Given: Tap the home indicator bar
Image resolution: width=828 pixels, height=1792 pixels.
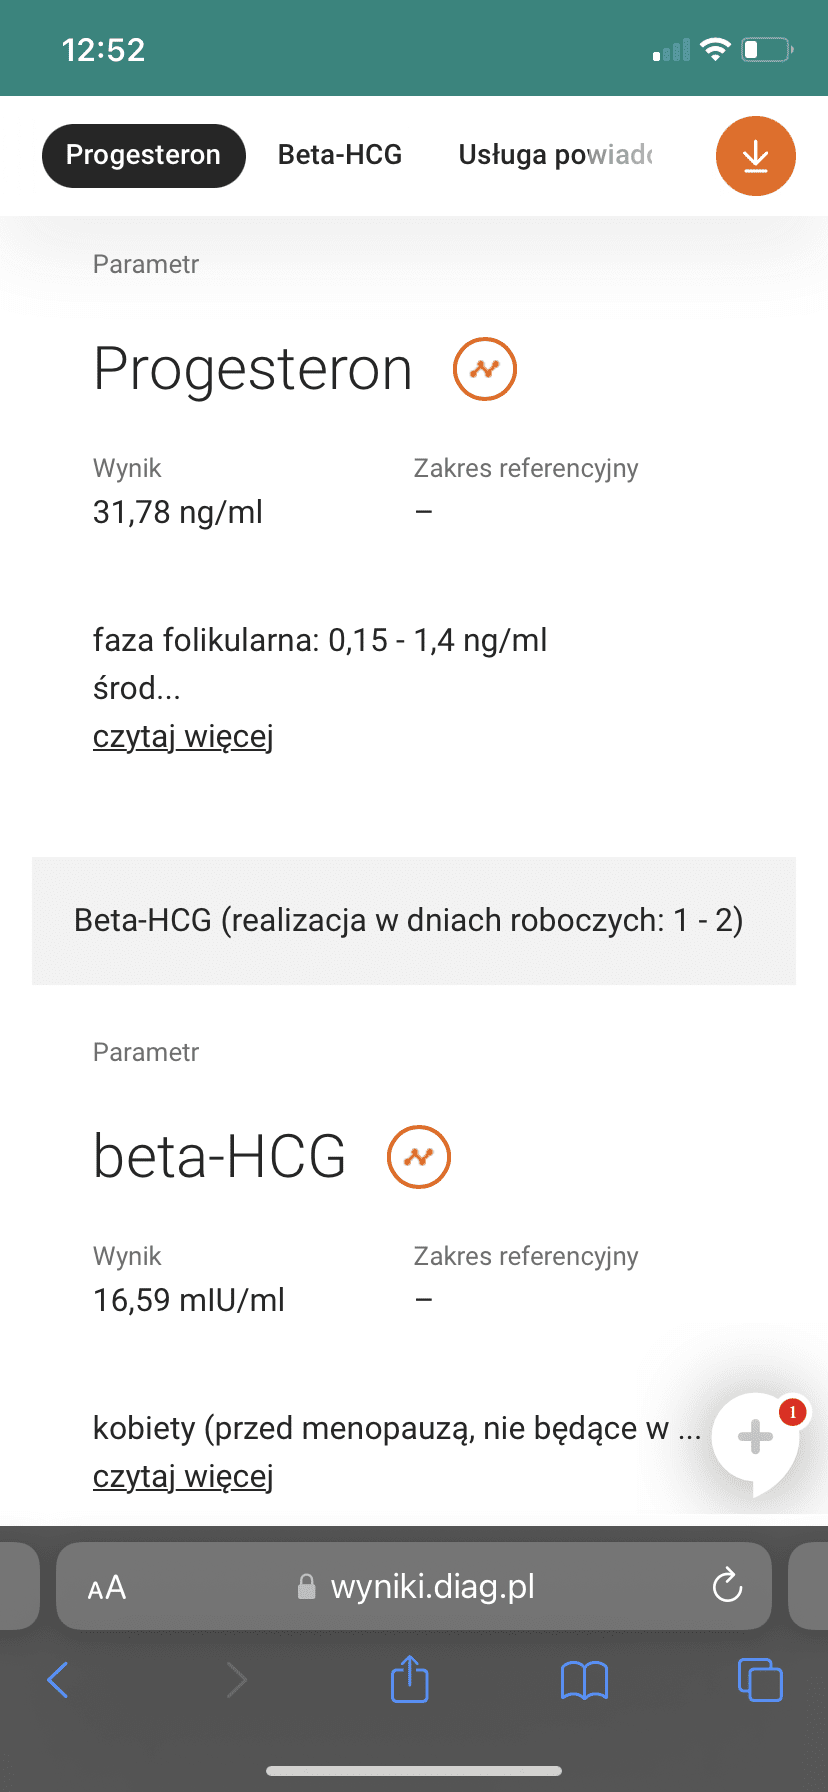Looking at the screenshot, I should 414,1771.
